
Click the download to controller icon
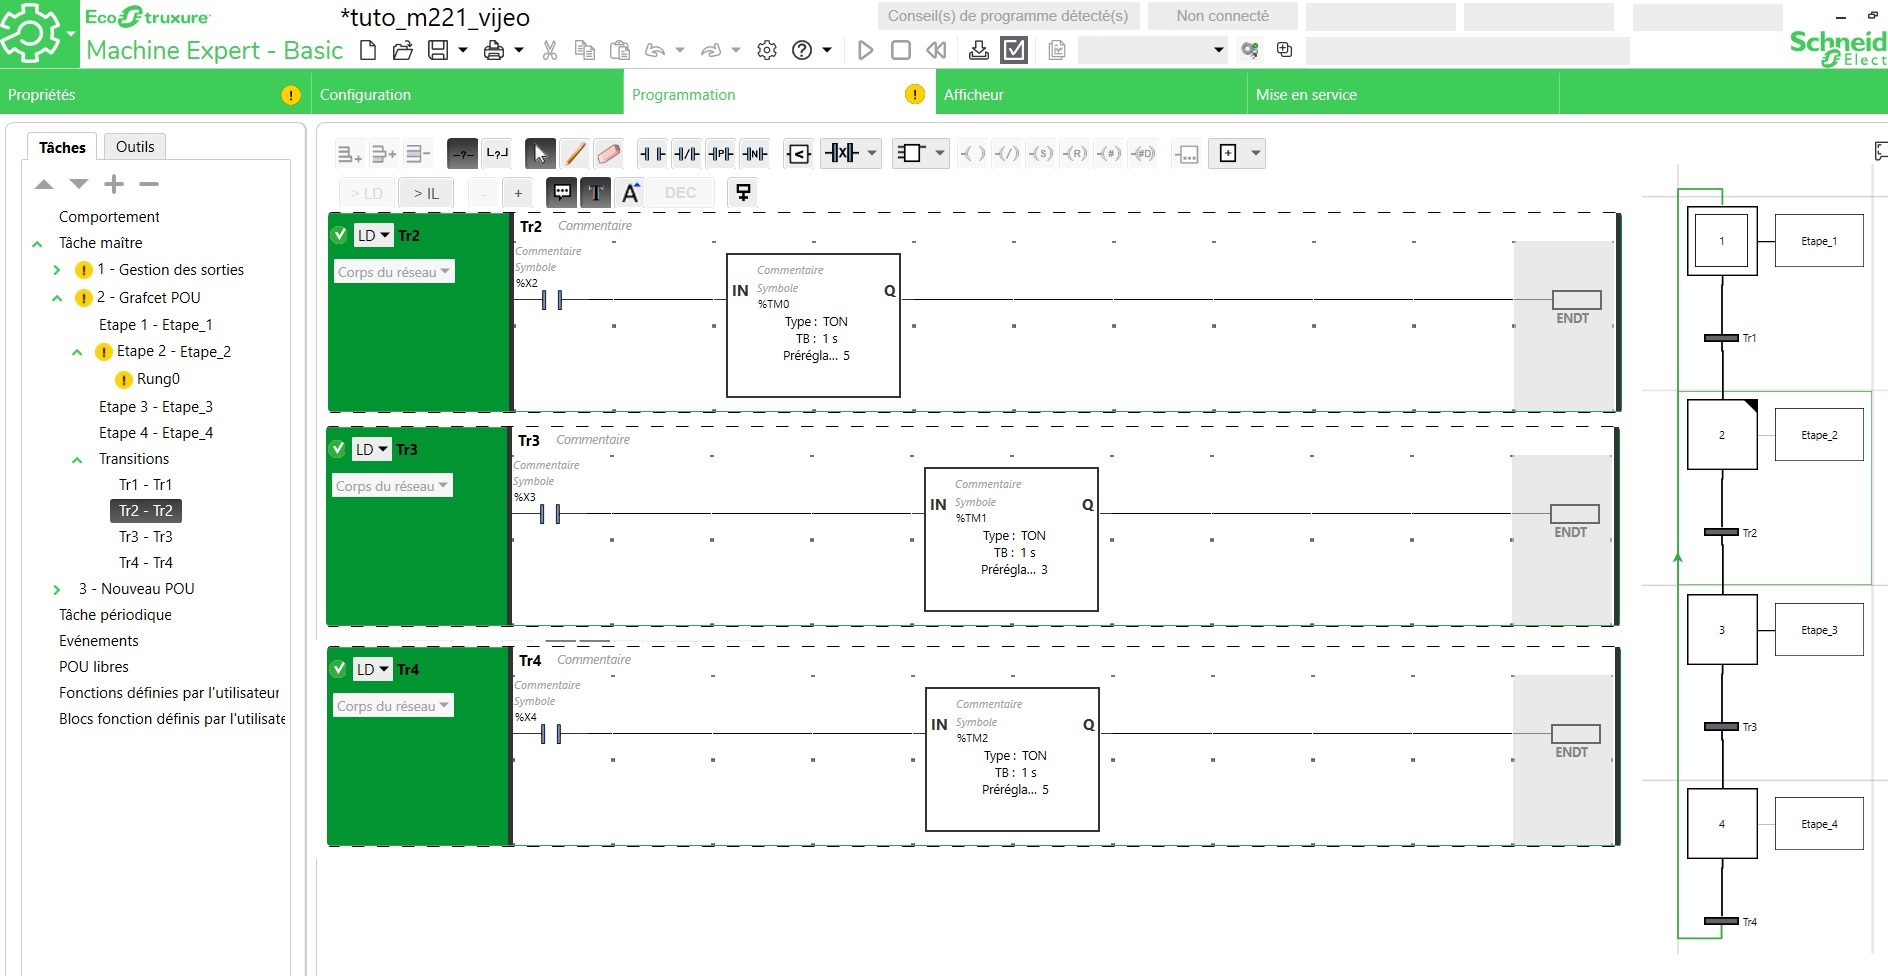[979, 50]
